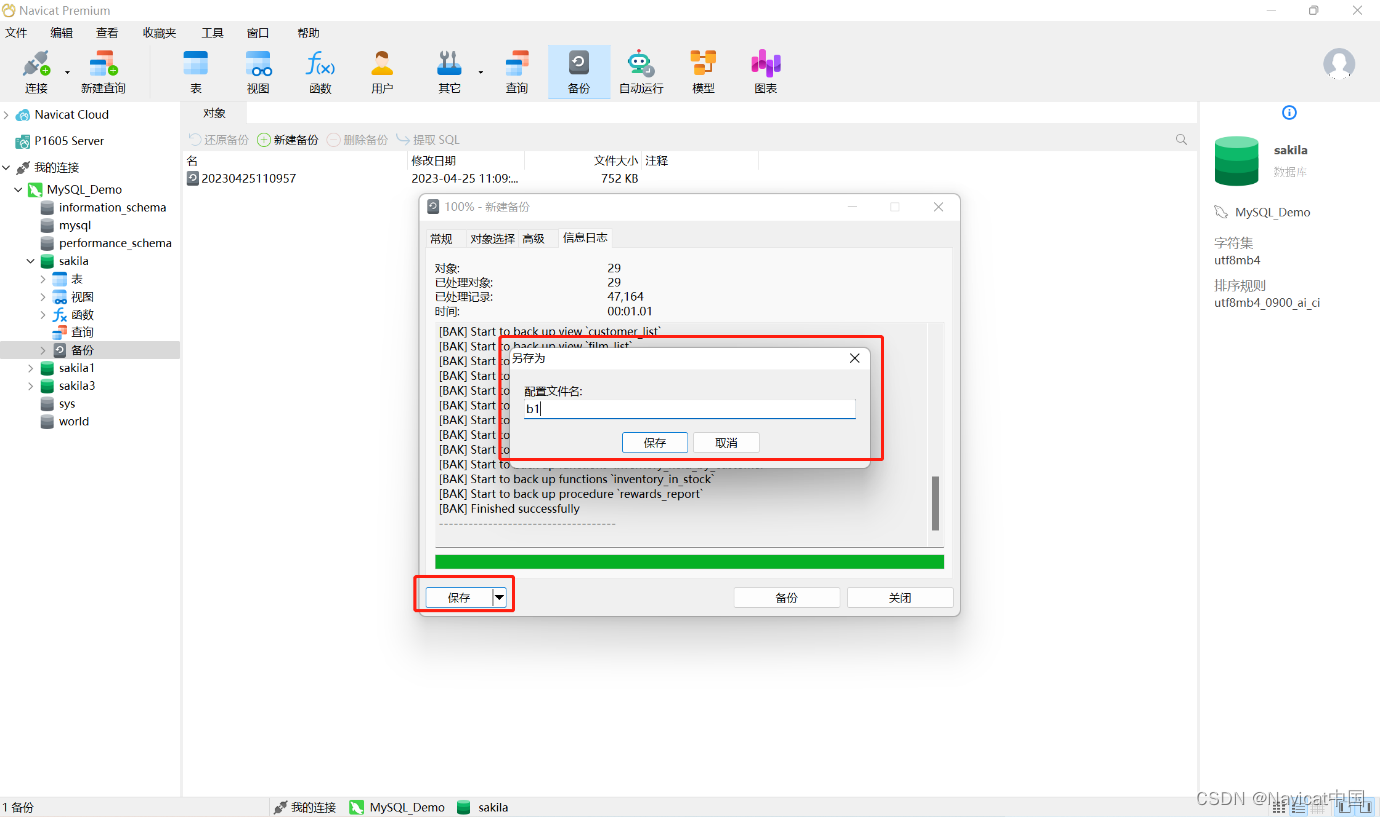
Task: Open the 查看 (View) menu
Action: point(107,33)
